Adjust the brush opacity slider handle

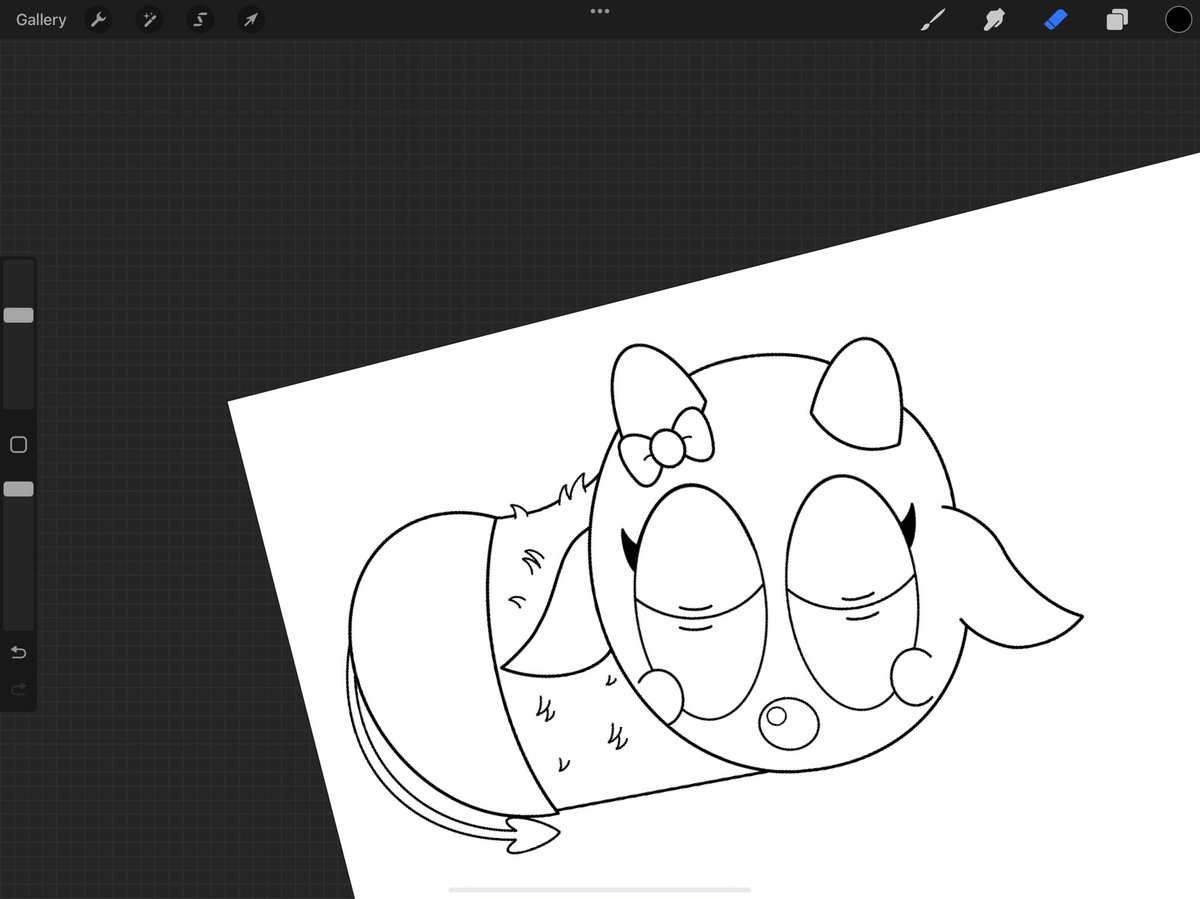[x=18, y=489]
